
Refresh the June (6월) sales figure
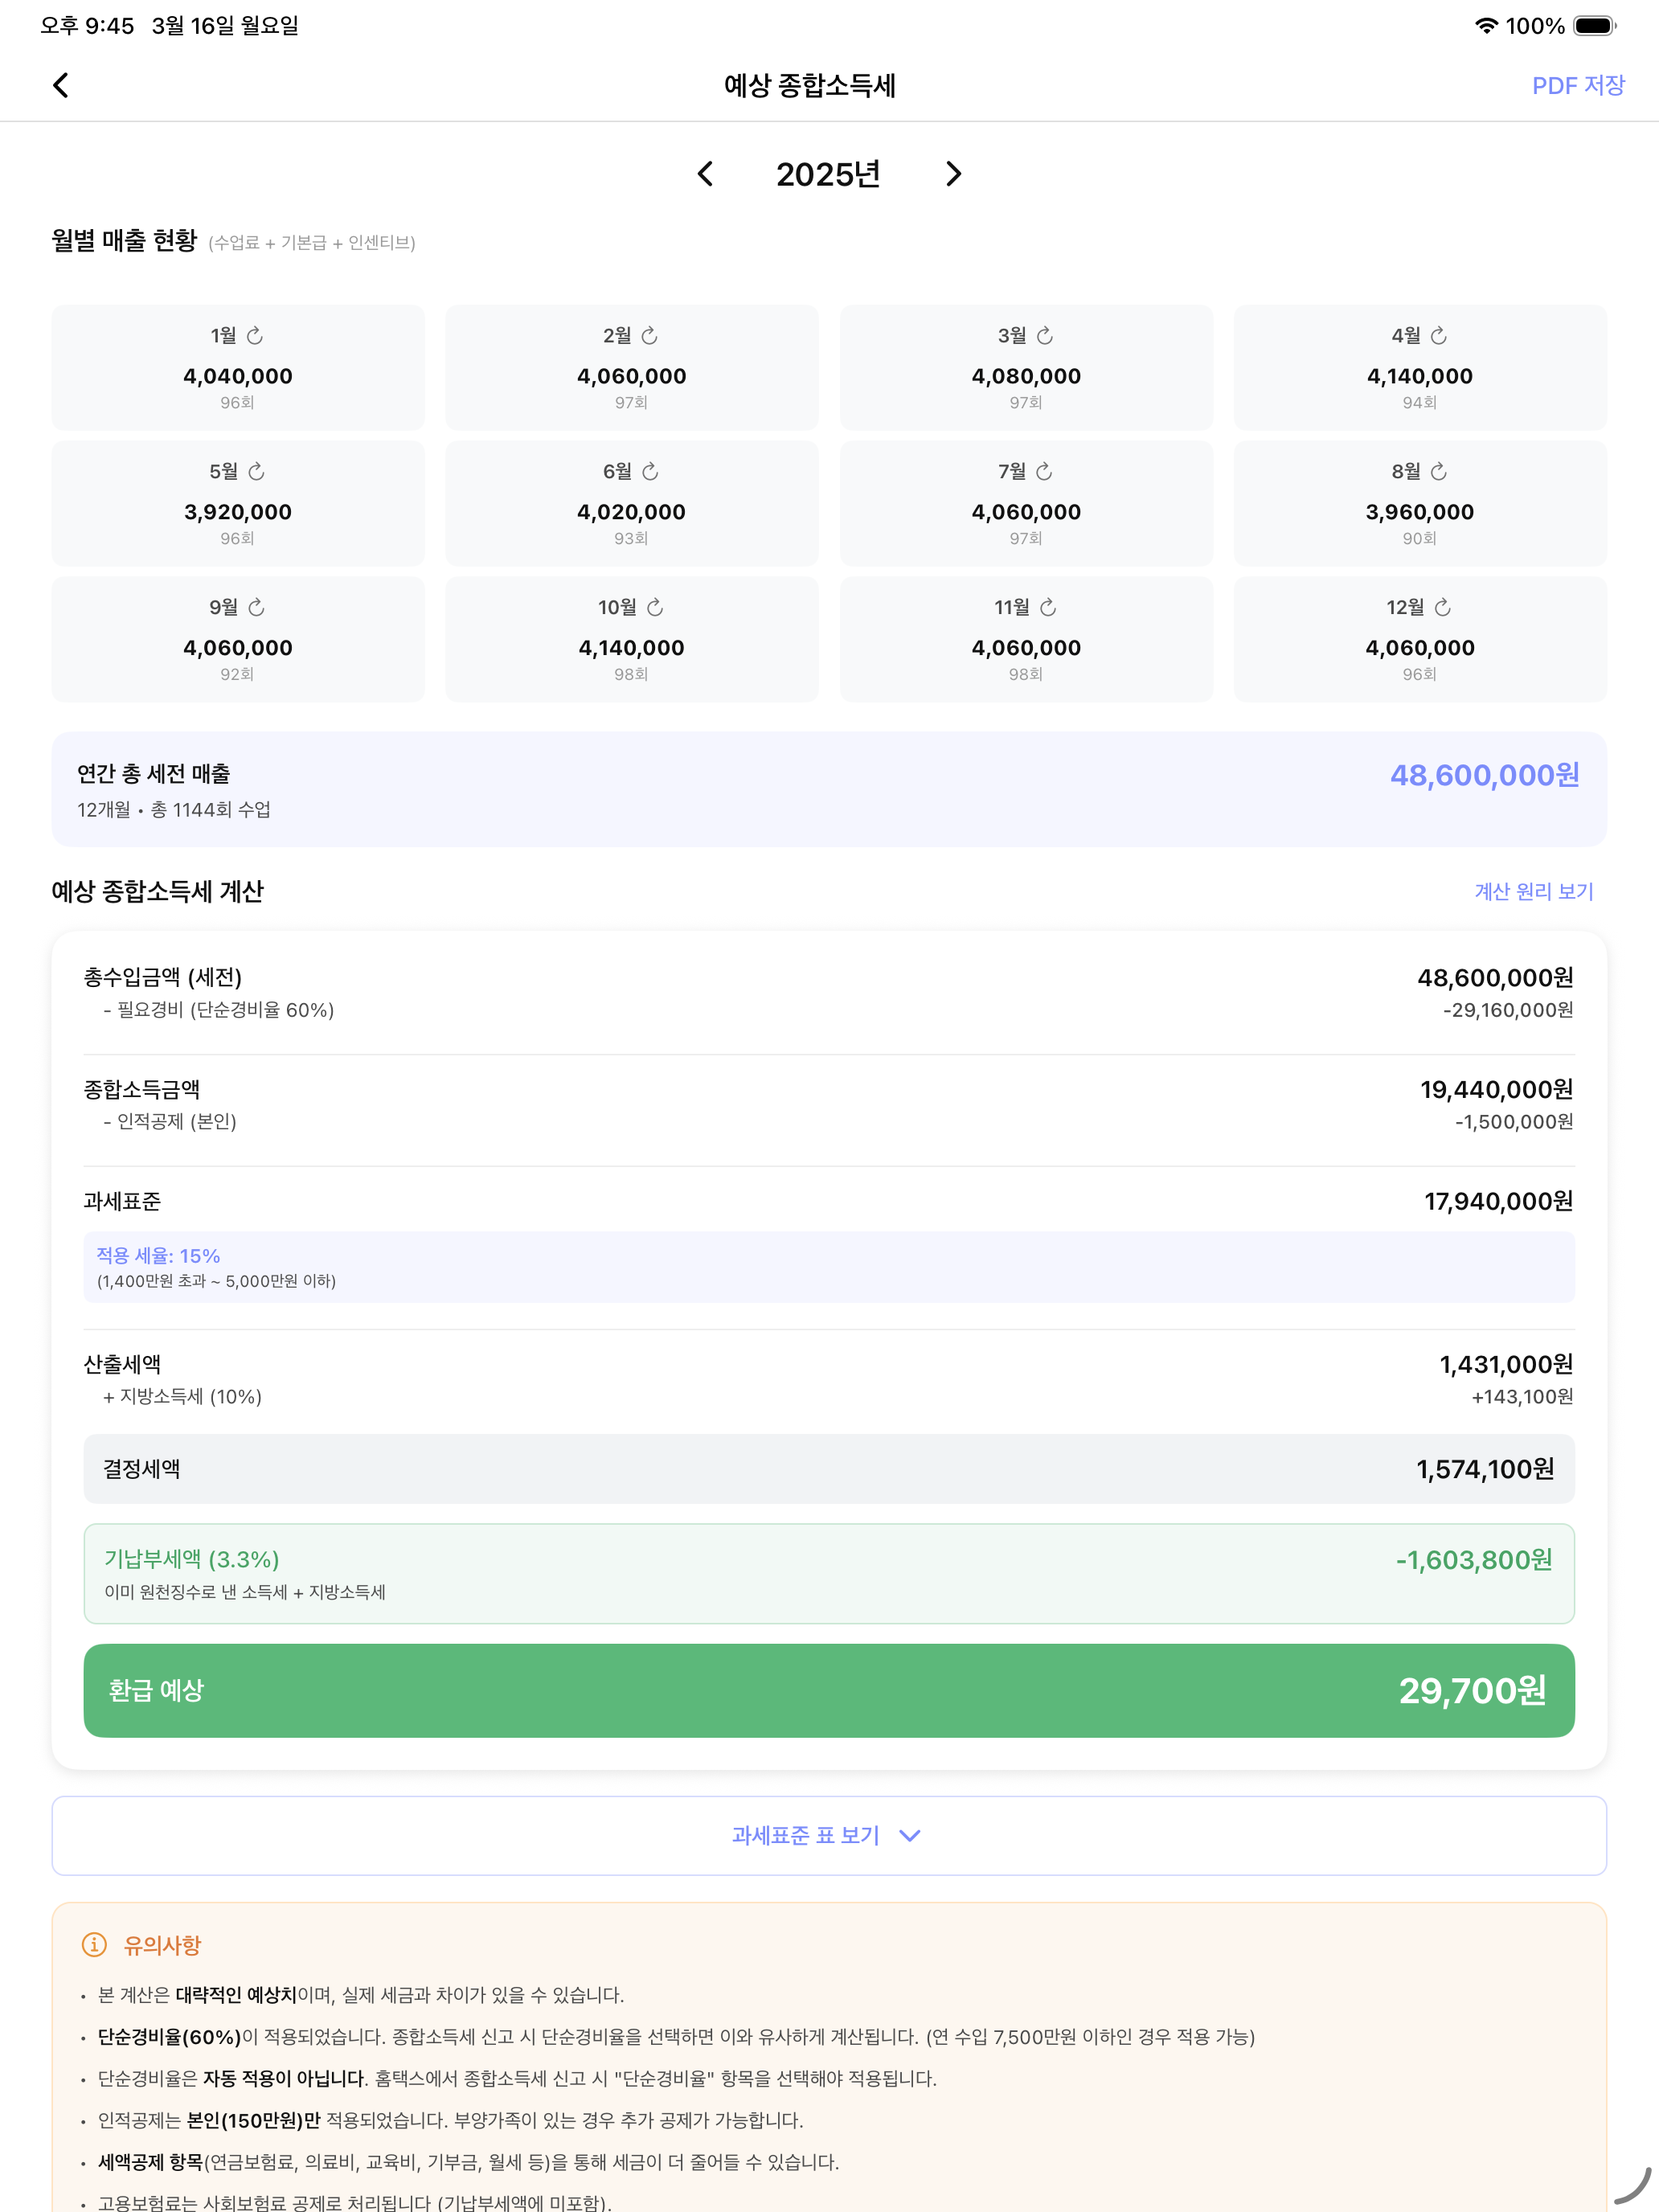point(651,472)
